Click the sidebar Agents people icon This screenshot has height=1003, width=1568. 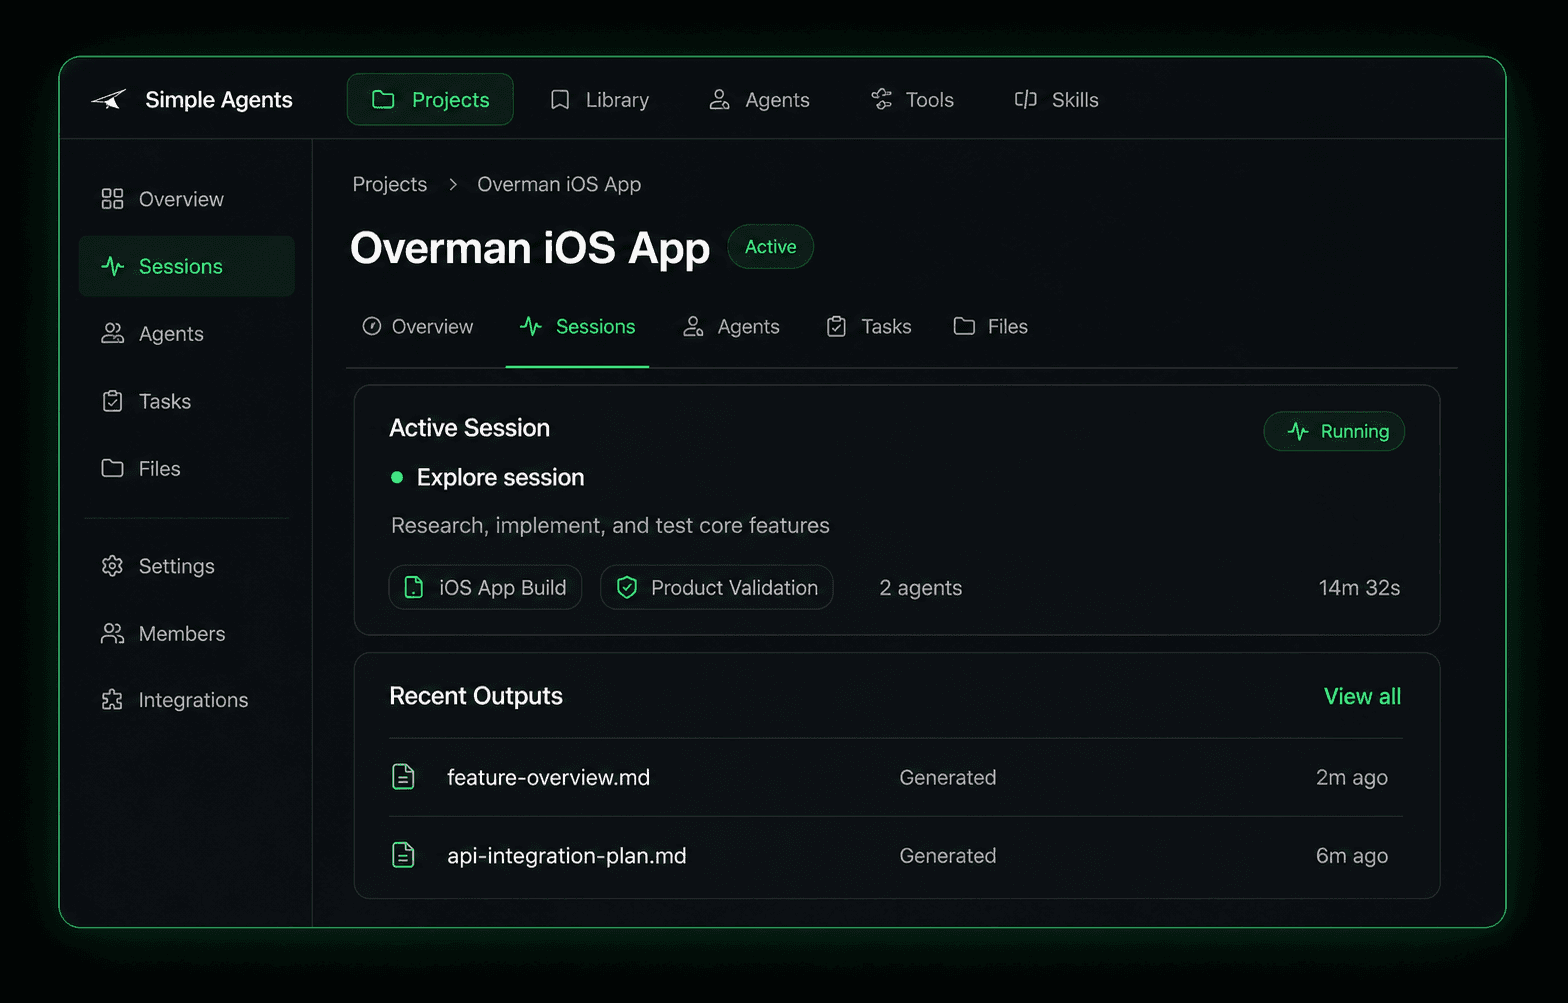click(112, 333)
